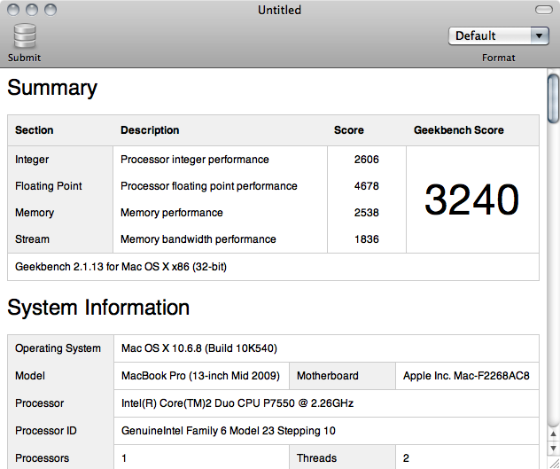Click the 'Mac OS X 10.6.8 (Build 10K540)' value

pyautogui.click(x=199, y=348)
